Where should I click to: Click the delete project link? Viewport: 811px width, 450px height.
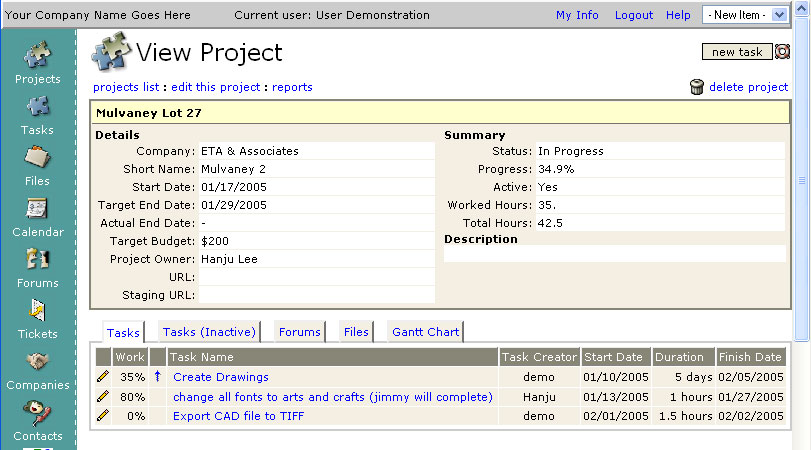tap(748, 87)
